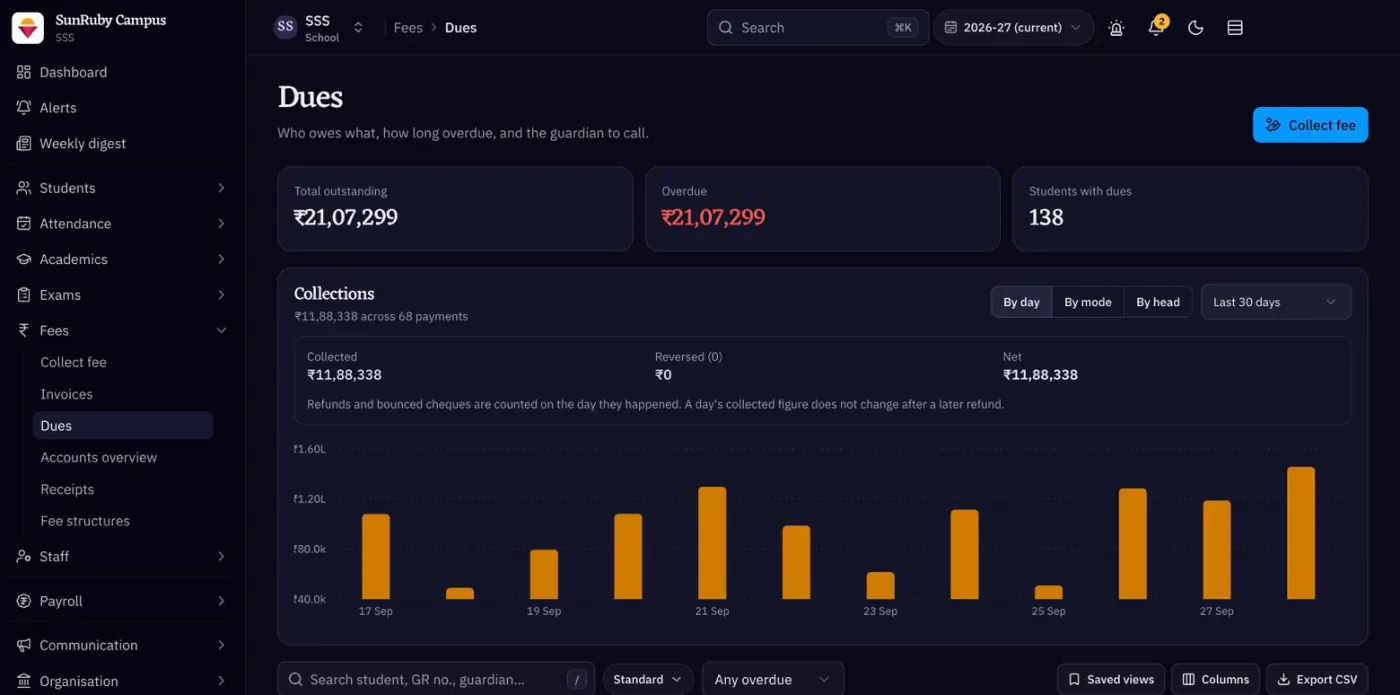Click the Staff user icon
This screenshot has height=695, width=1400.
click(x=24, y=556)
